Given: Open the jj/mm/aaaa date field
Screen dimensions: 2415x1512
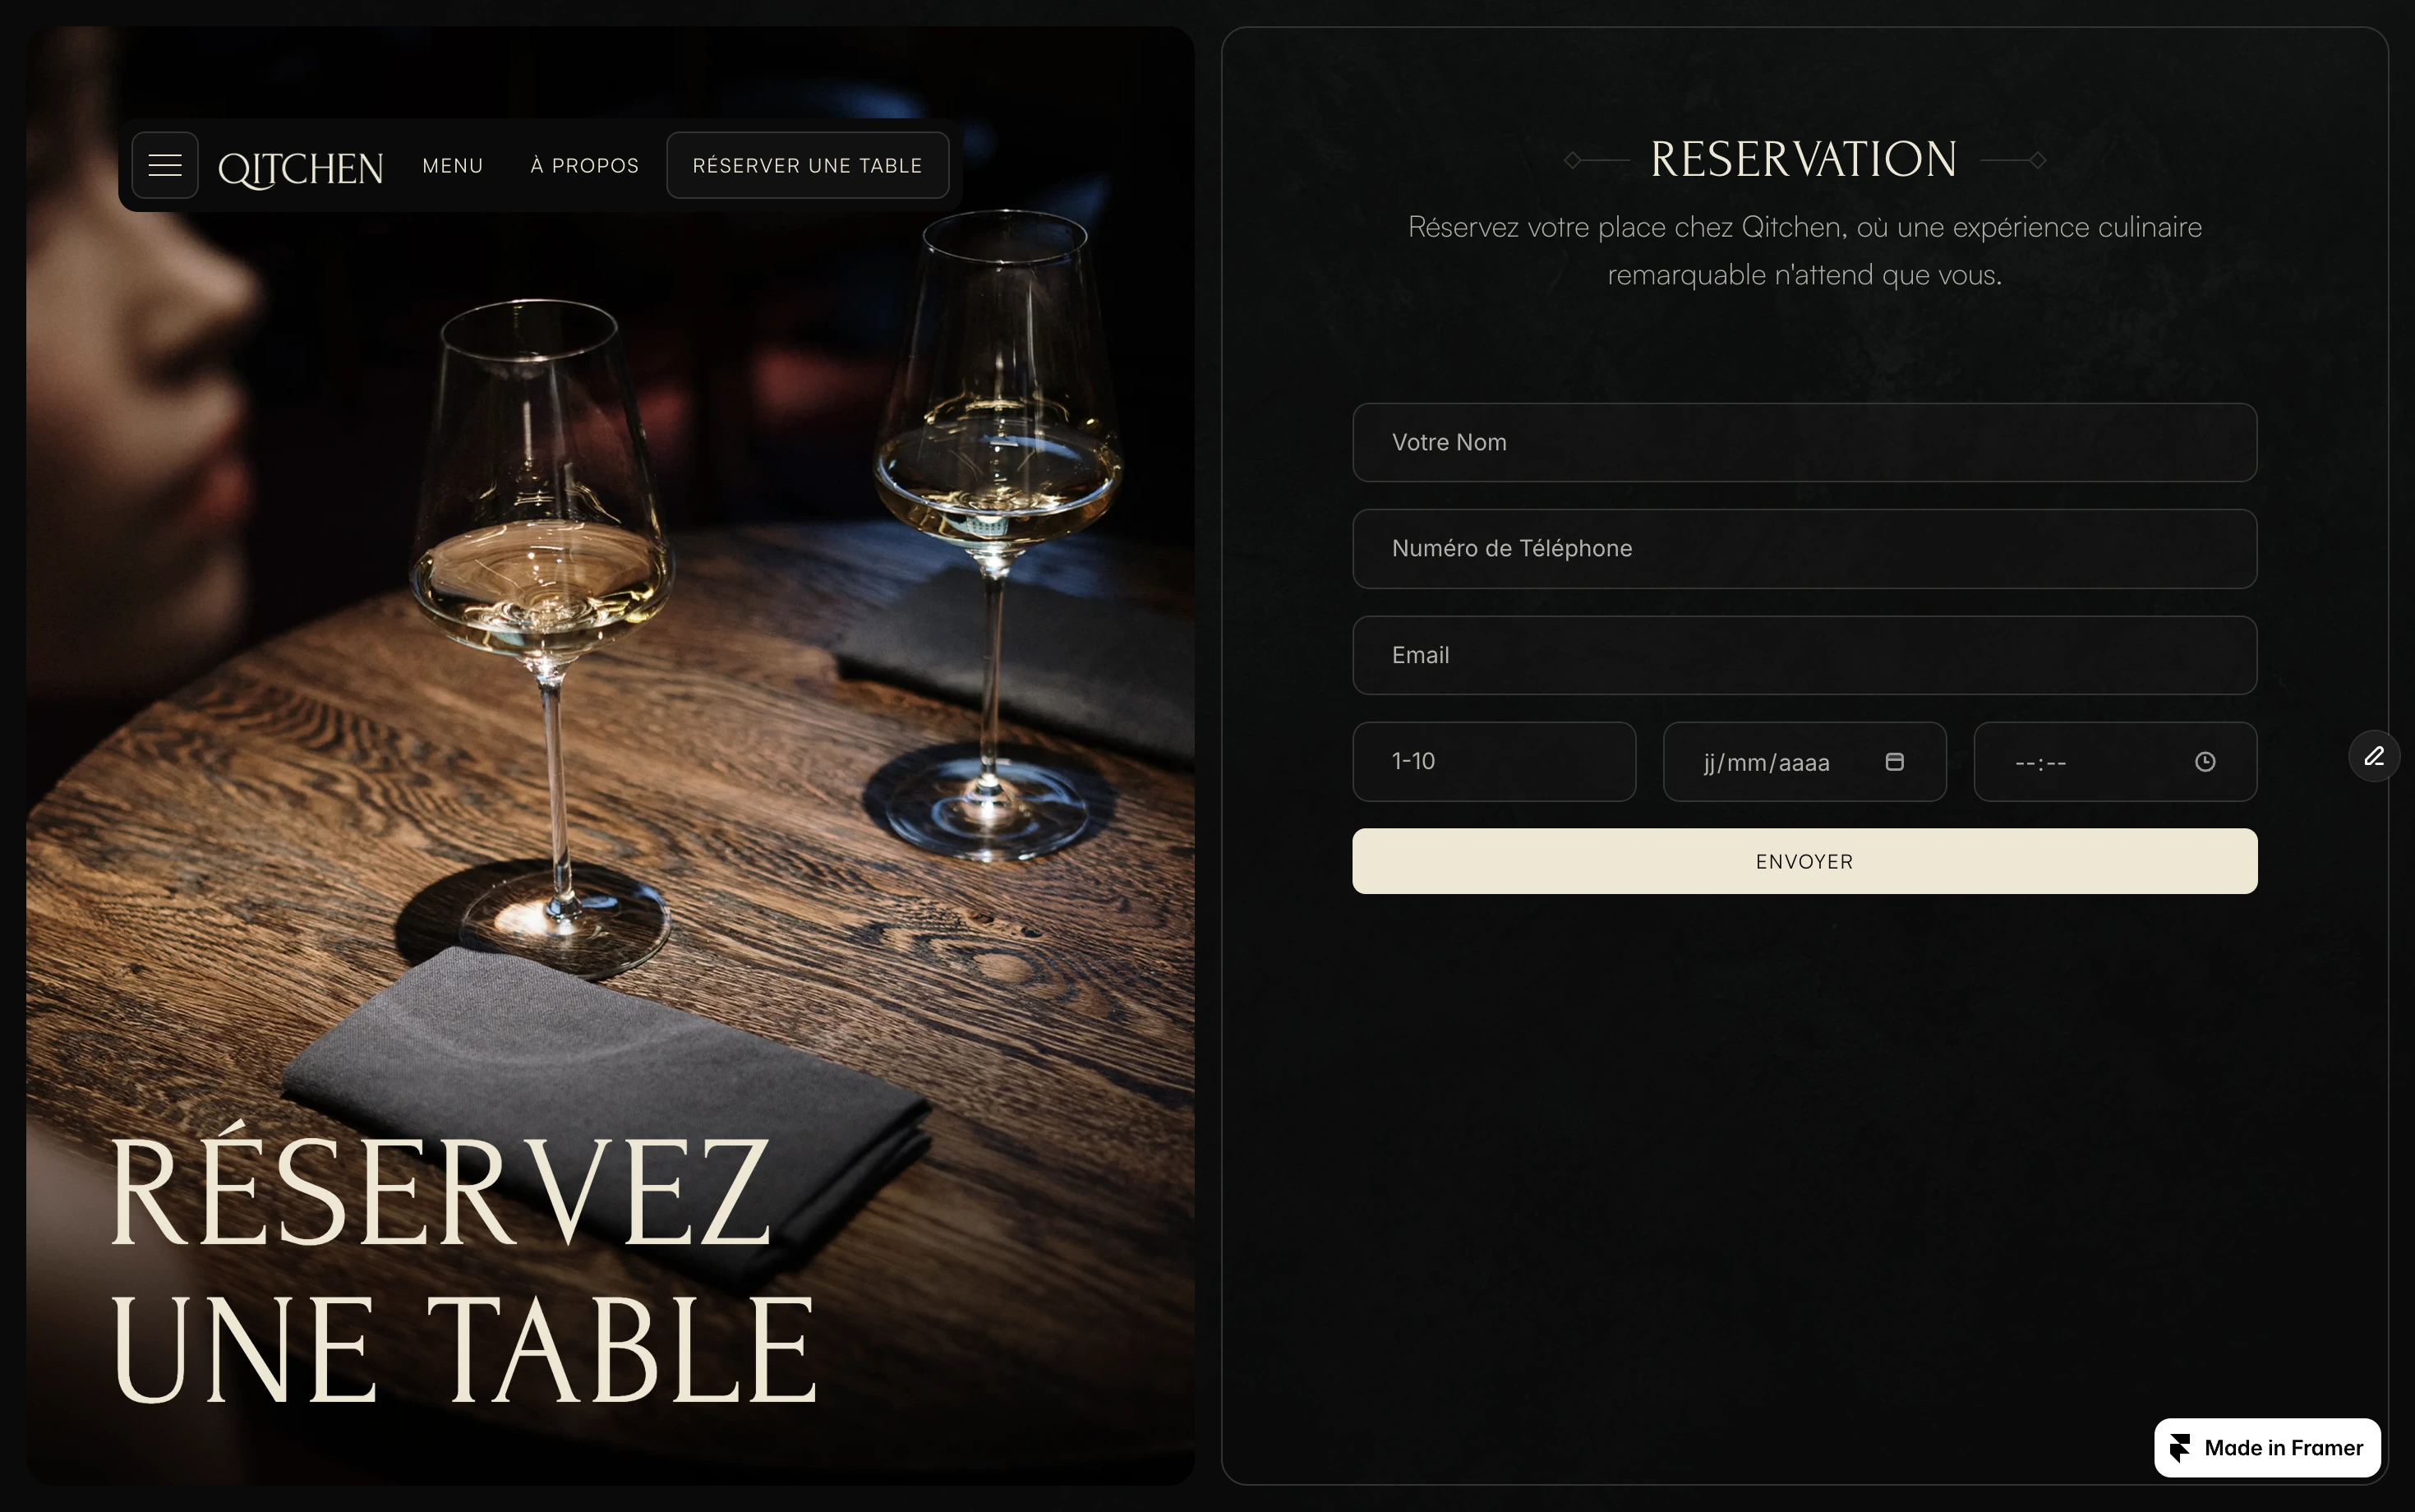Looking at the screenshot, I should (1804, 762).
